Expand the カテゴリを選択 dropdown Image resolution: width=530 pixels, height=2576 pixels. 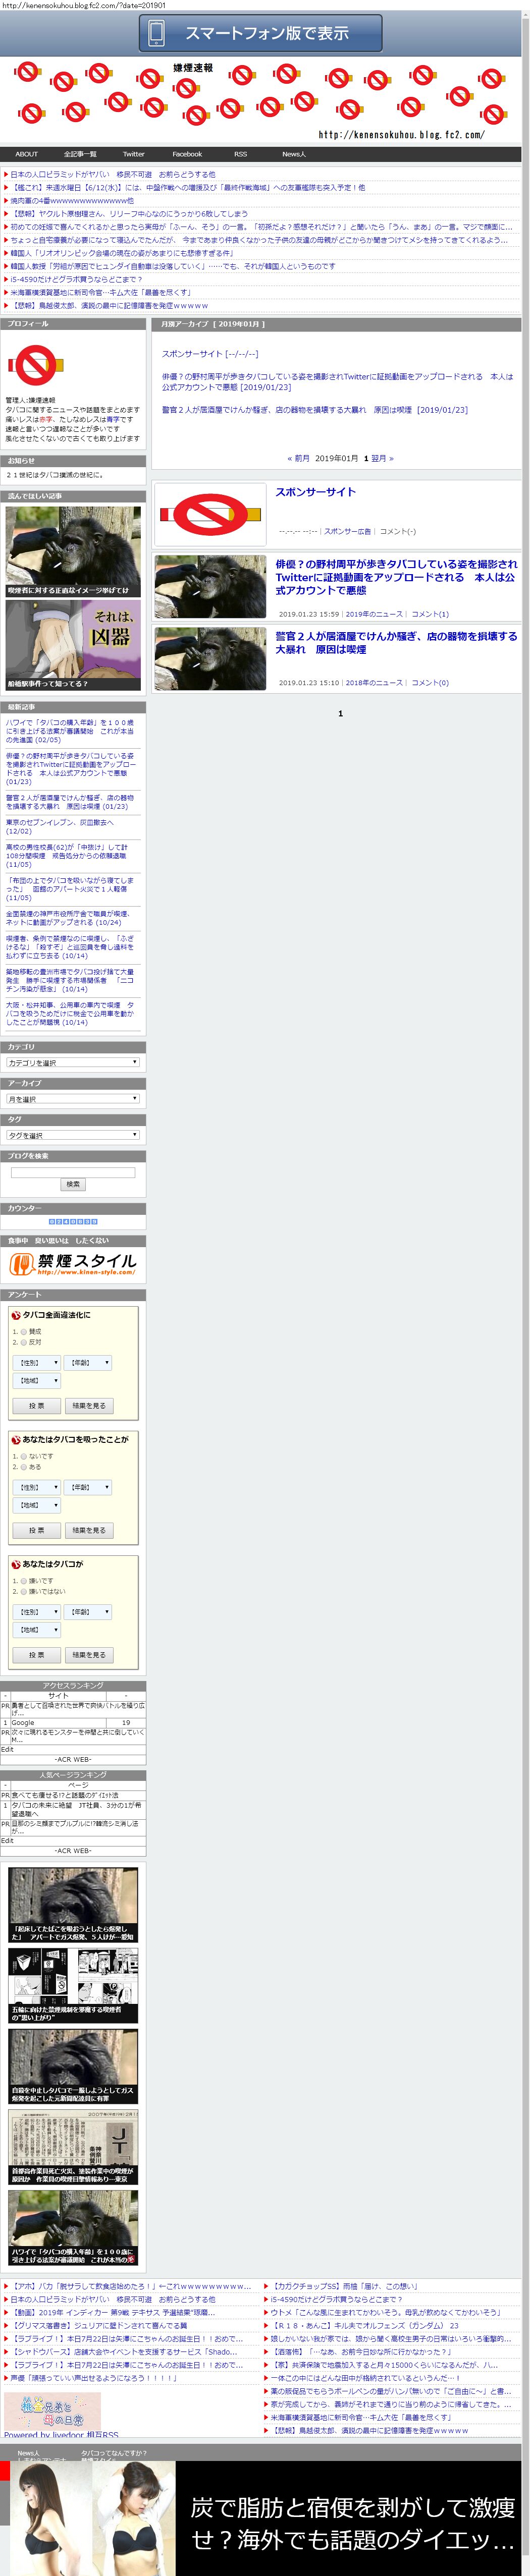[73, 1062]
